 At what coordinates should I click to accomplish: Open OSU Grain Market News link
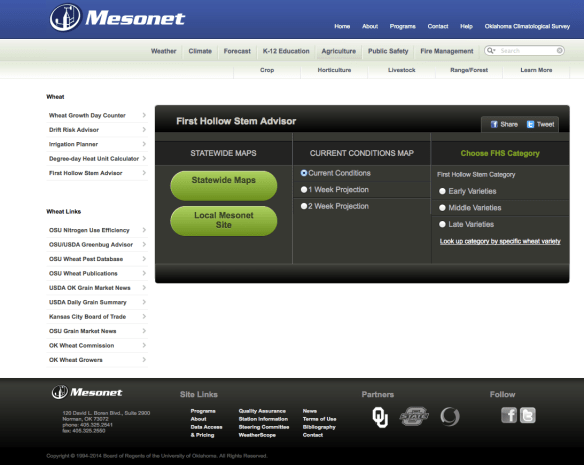(x=83, y=331)
